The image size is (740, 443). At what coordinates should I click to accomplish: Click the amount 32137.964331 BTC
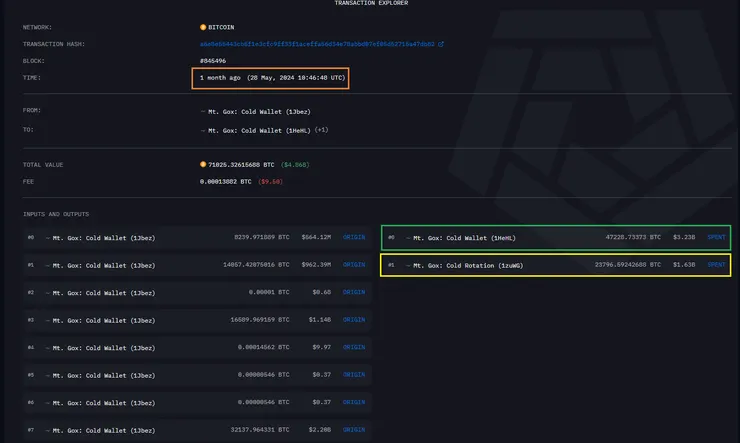coord(260,430)
